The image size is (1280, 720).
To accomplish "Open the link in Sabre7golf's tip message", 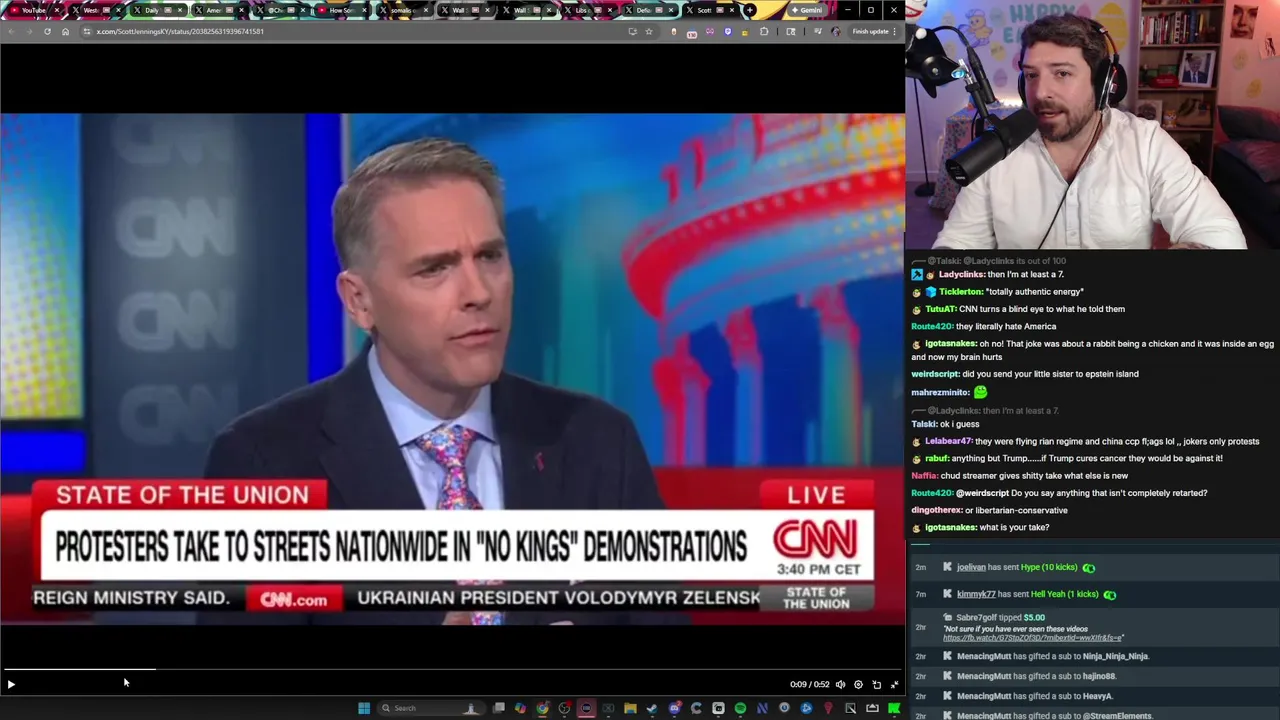I will click(1033, 638).
